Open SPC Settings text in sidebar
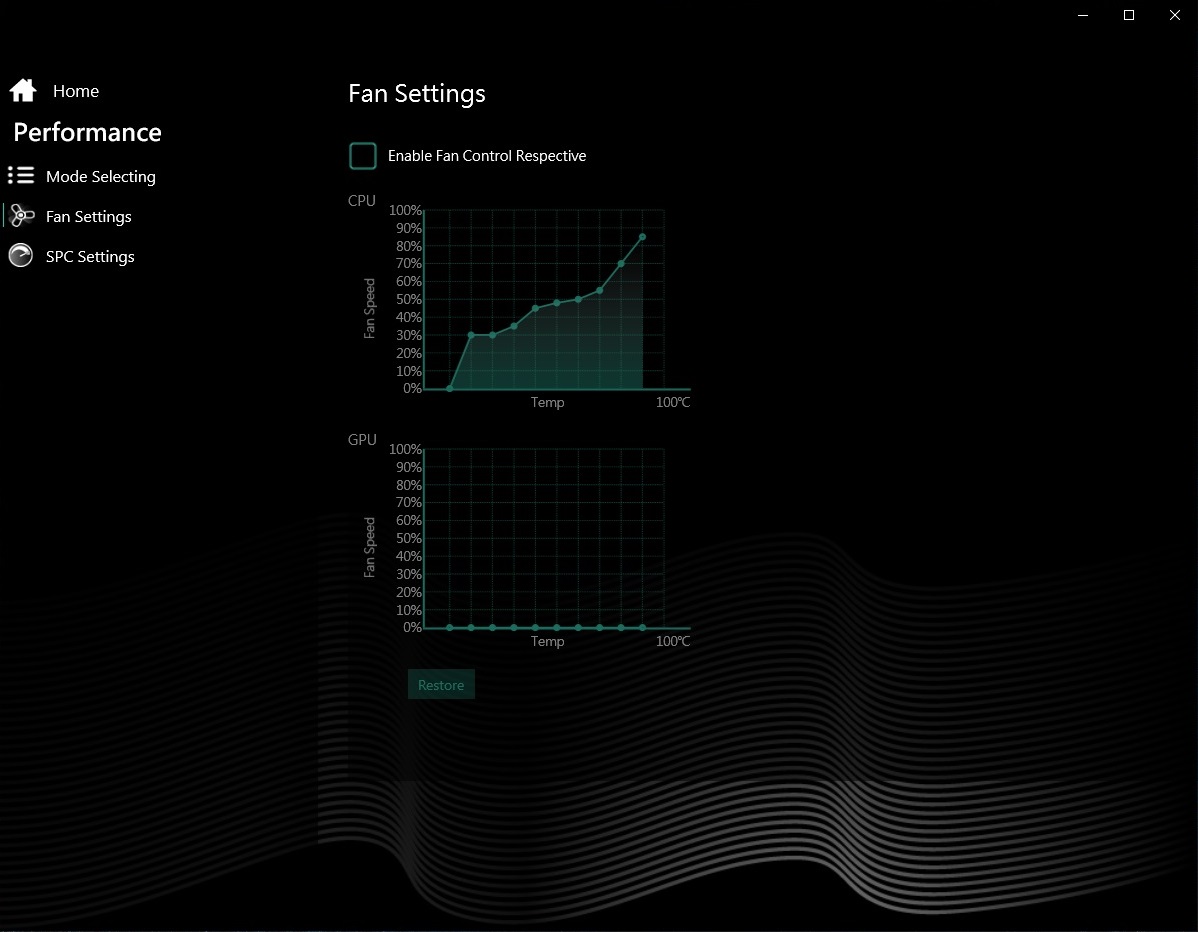 (x=90, y=256)
